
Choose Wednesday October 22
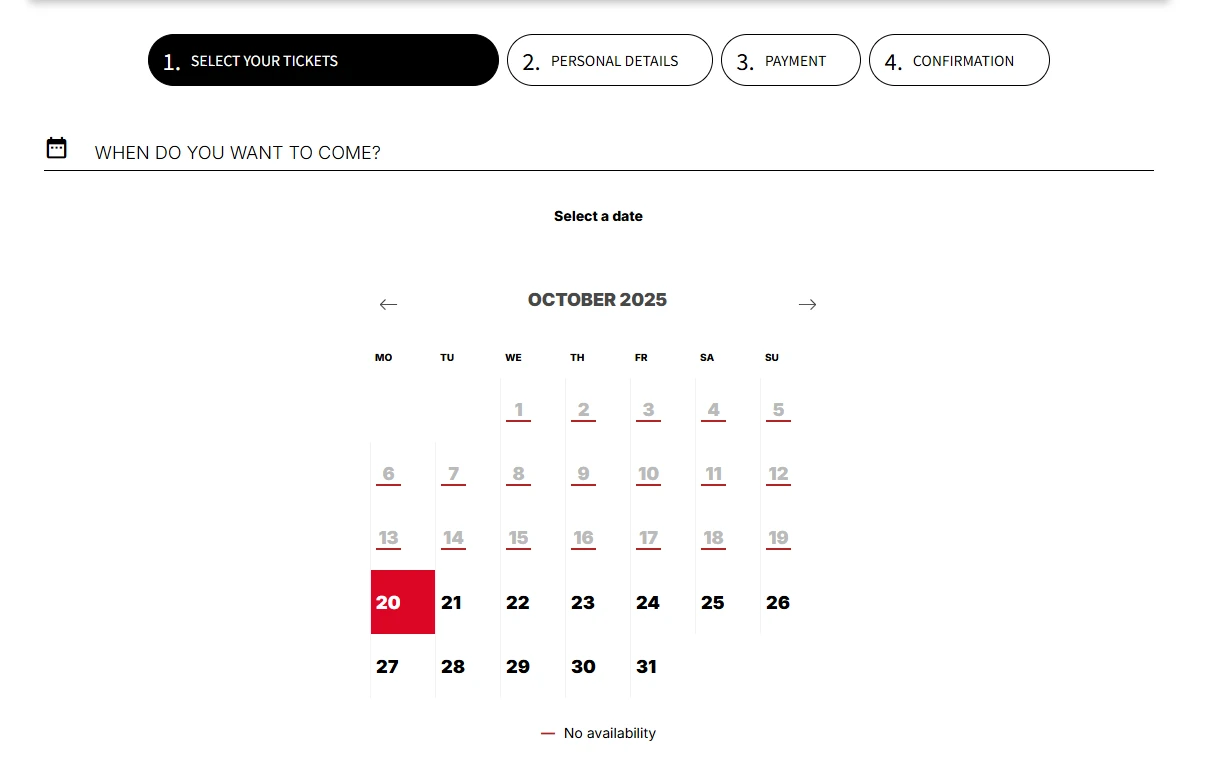[x=518, y=602]
